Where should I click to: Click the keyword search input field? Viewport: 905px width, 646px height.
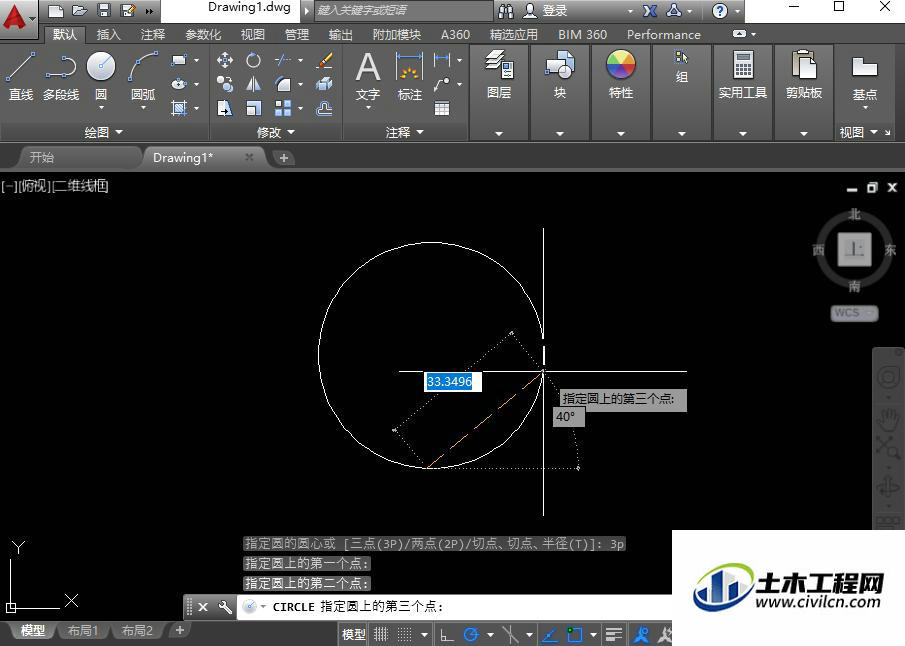(404, 10)
